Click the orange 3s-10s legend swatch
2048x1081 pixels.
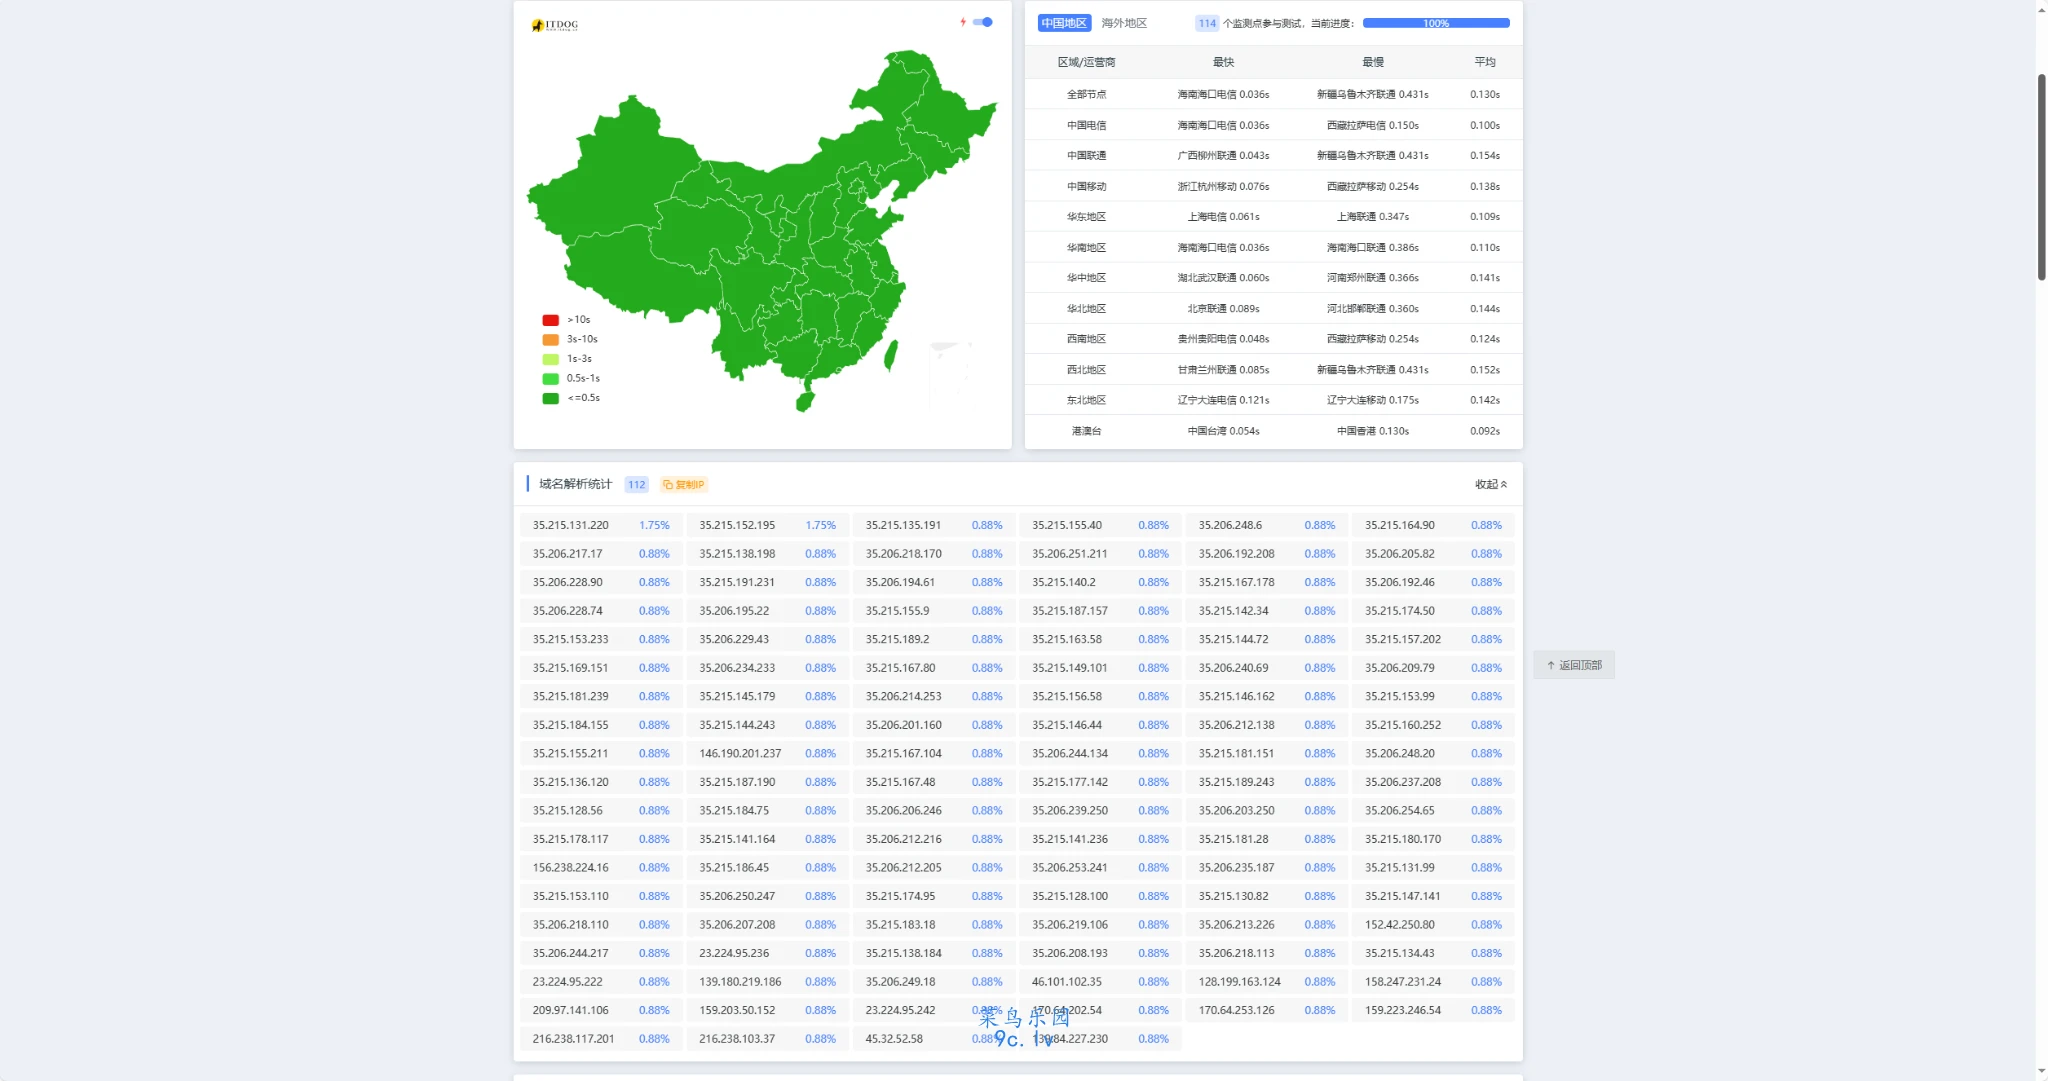pyautogui.click(x=550, y=340)
